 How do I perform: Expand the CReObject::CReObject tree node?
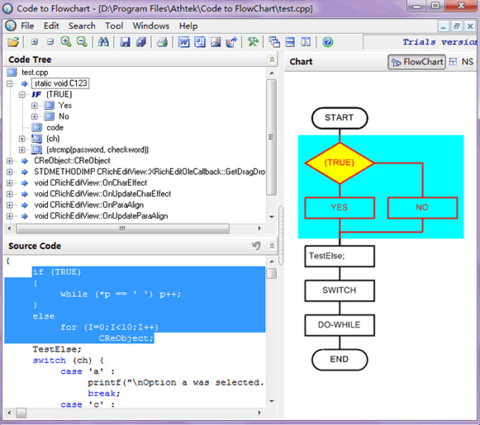(x=10, y=161)
